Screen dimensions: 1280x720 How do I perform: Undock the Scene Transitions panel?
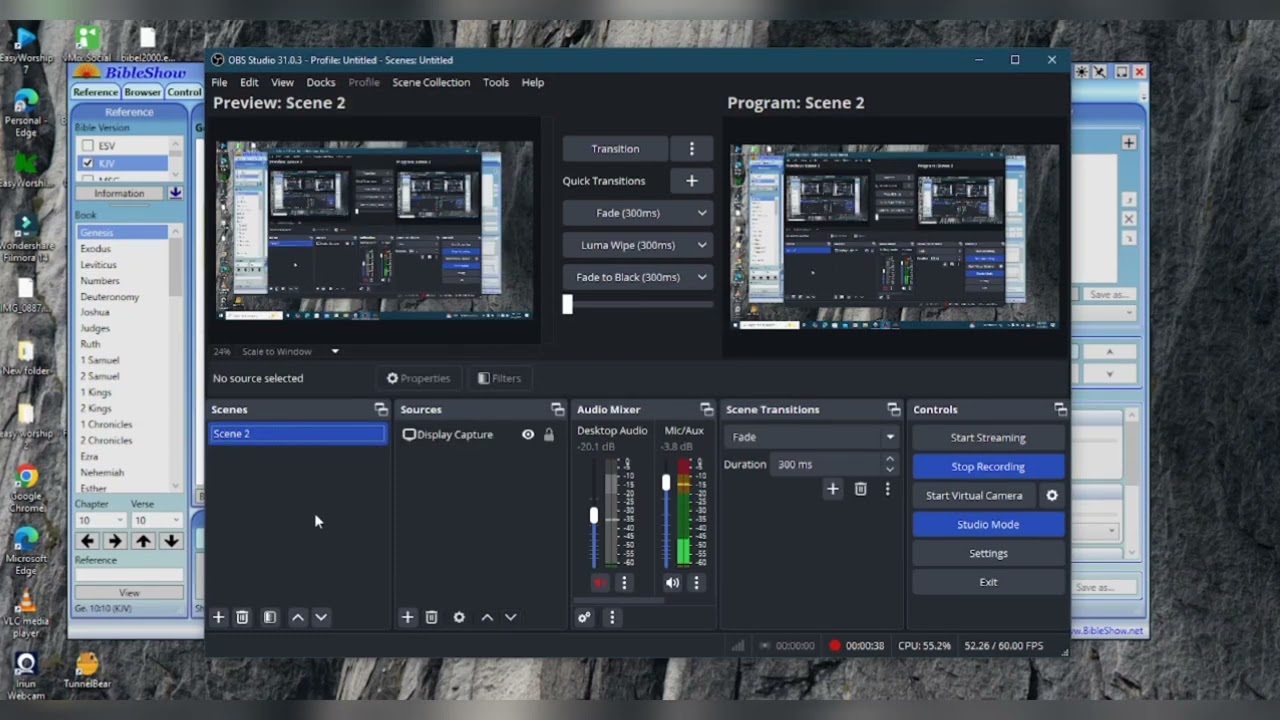[893, 409]
